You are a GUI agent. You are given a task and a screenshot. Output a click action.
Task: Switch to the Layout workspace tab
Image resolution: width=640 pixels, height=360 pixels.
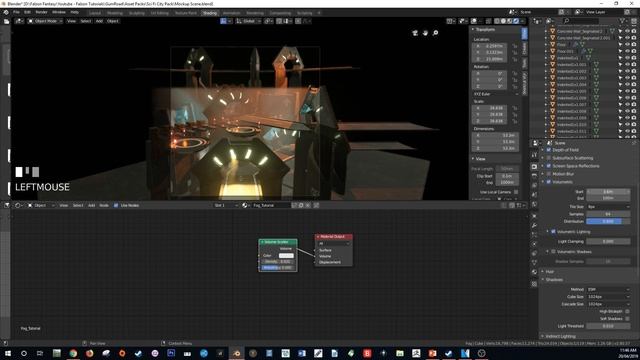click(95, 13)
